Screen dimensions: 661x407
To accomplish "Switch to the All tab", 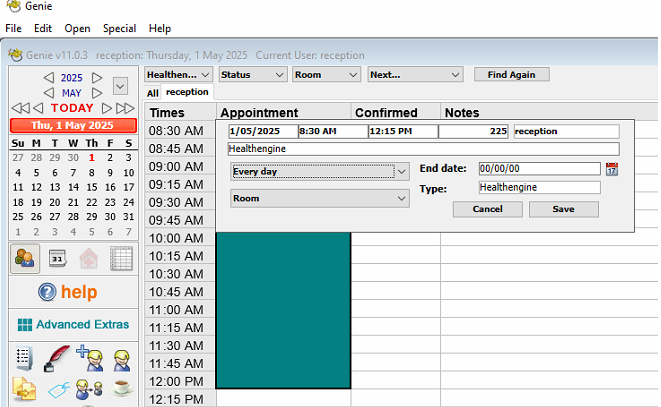I will click(153, 93).
